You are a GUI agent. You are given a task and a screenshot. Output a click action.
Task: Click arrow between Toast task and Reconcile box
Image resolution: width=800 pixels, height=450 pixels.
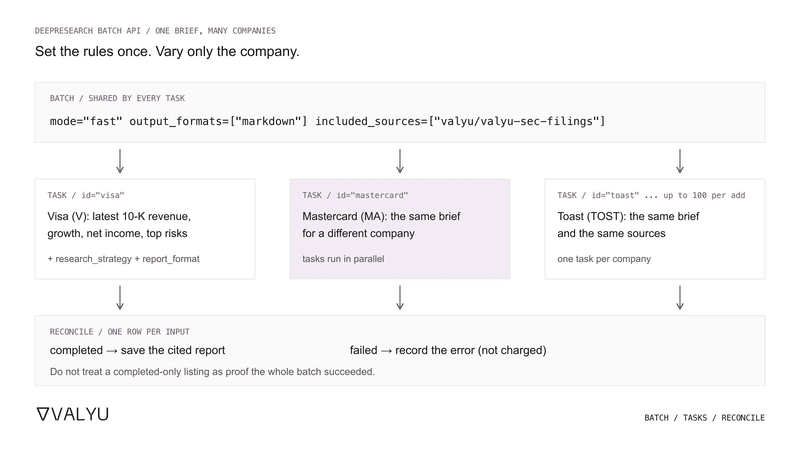click(x=680, y=297)
